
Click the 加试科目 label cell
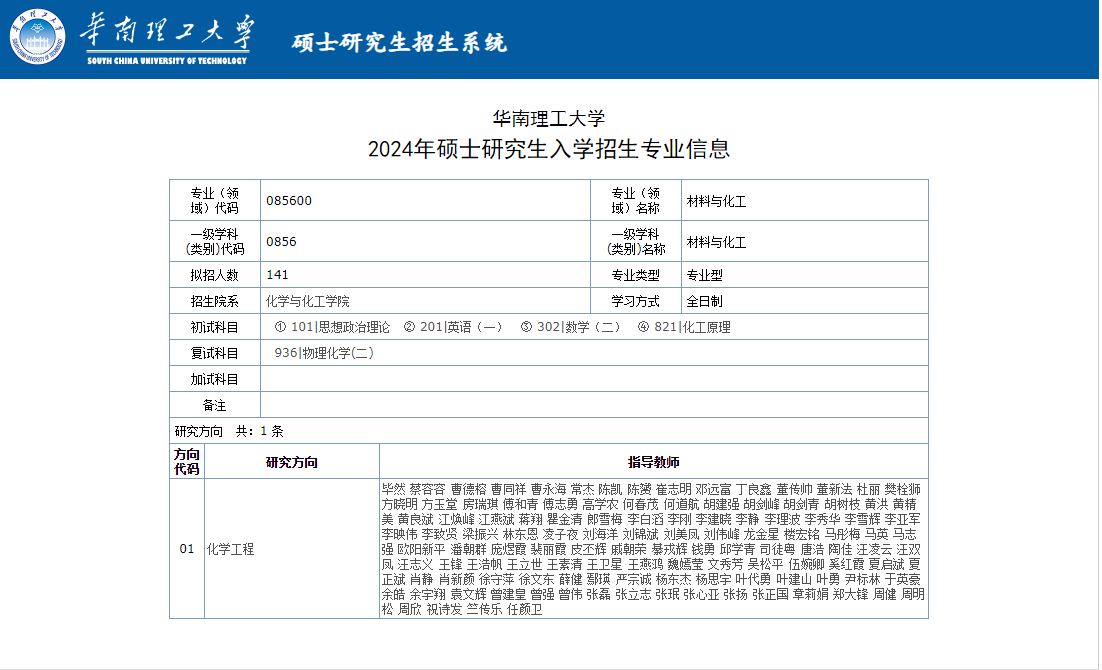pyautogui.click(x=214, y=379)
